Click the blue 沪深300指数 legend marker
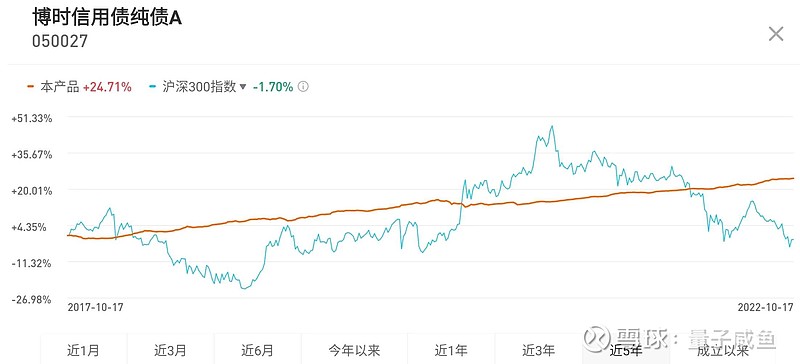 coord(154,87)
